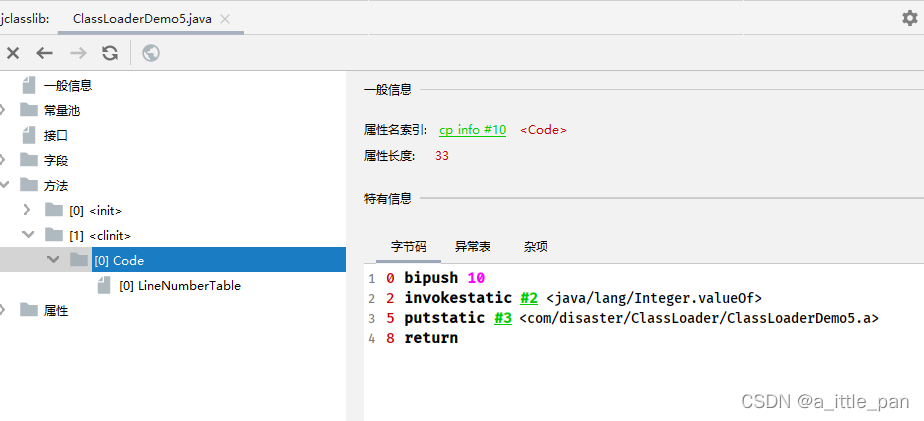Go forward with the right arrow icon
924x421 pixels.
tap(78, 53)
